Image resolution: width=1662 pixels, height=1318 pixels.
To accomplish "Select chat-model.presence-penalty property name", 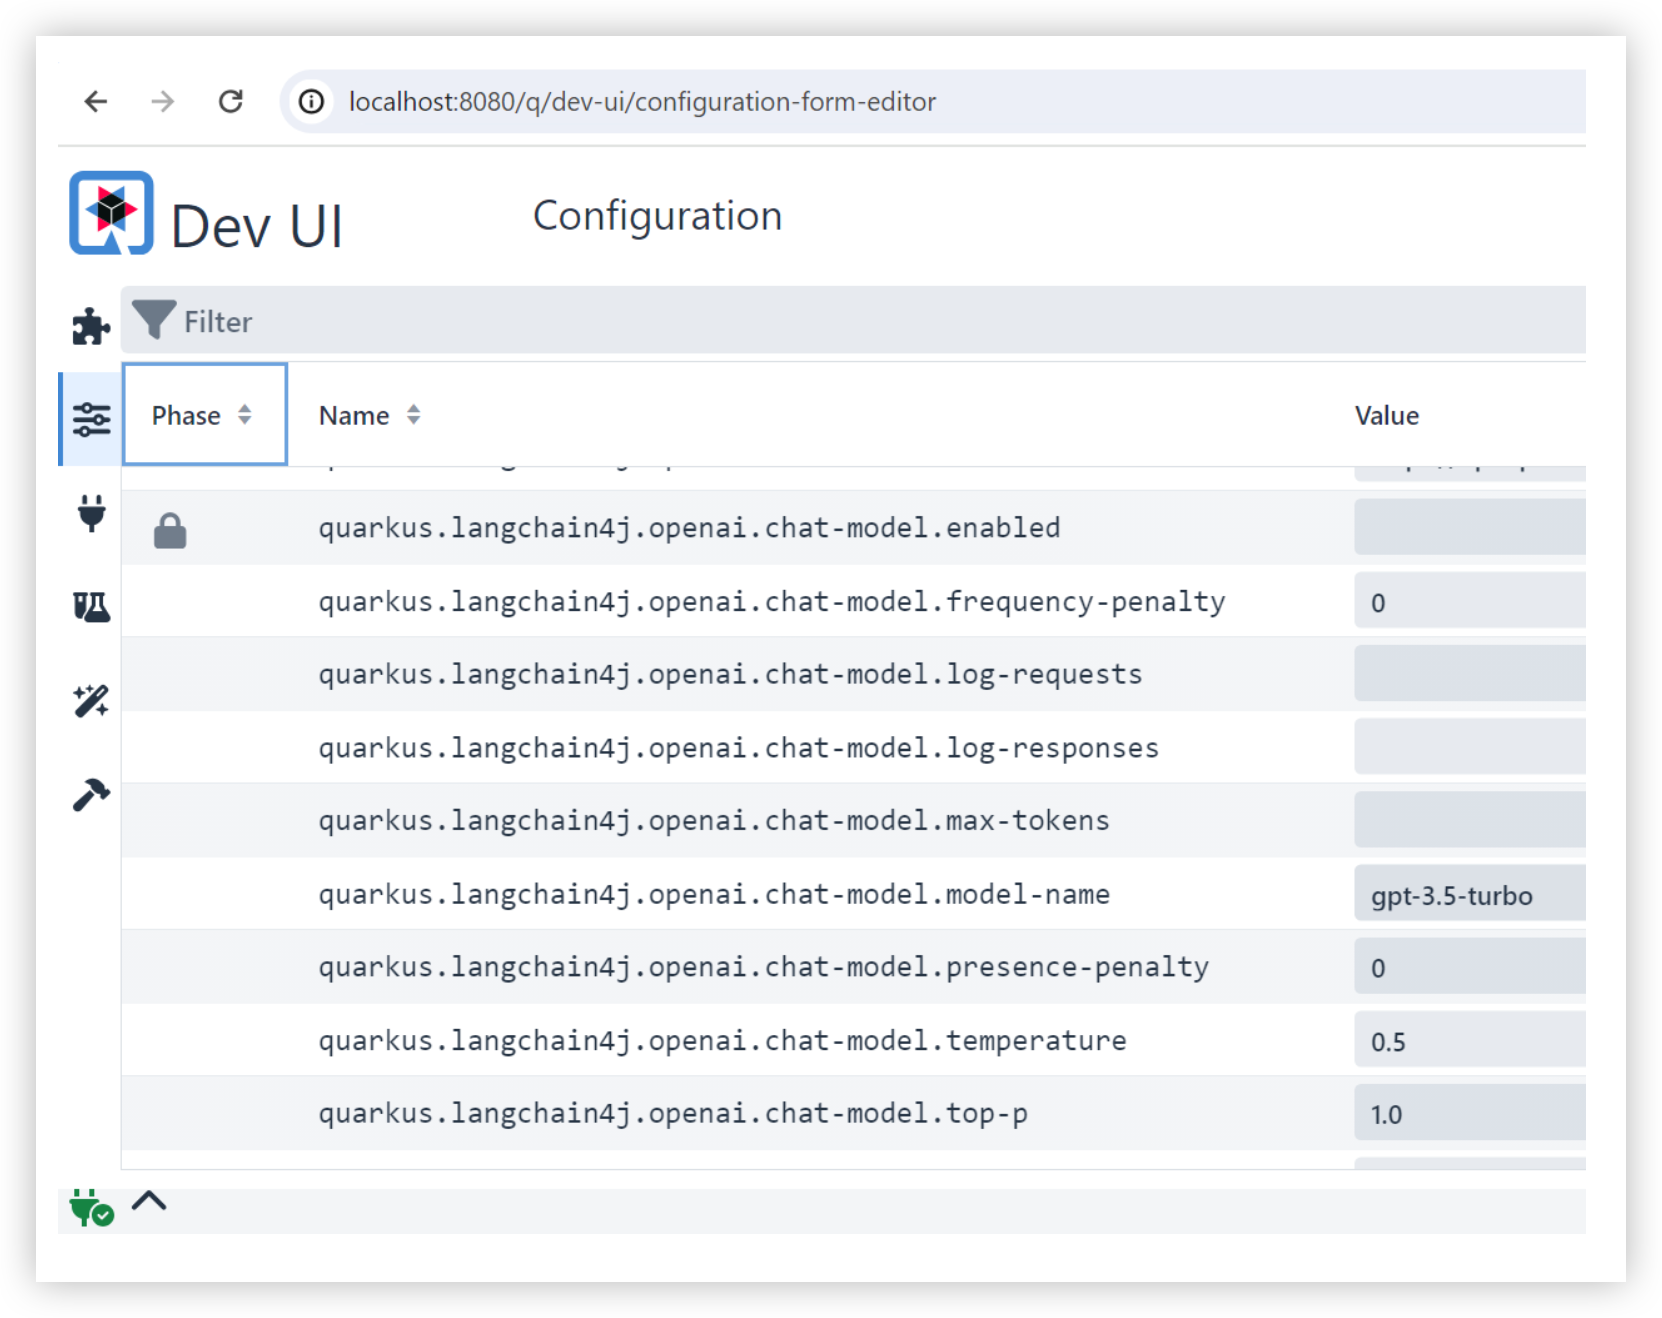I will (x=763, y=967).
